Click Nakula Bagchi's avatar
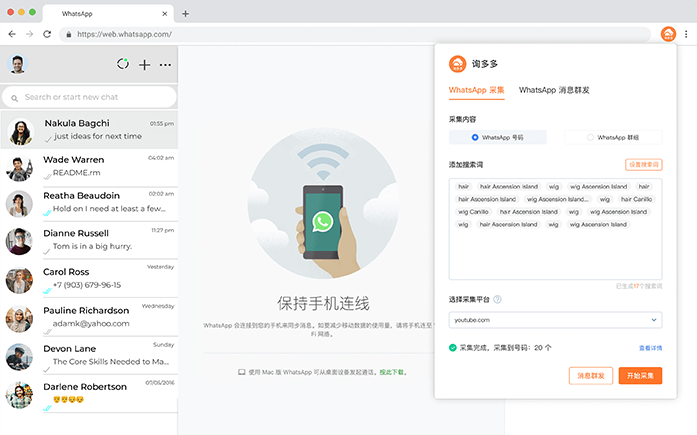 pyautogui.click(x=20, y=132)
